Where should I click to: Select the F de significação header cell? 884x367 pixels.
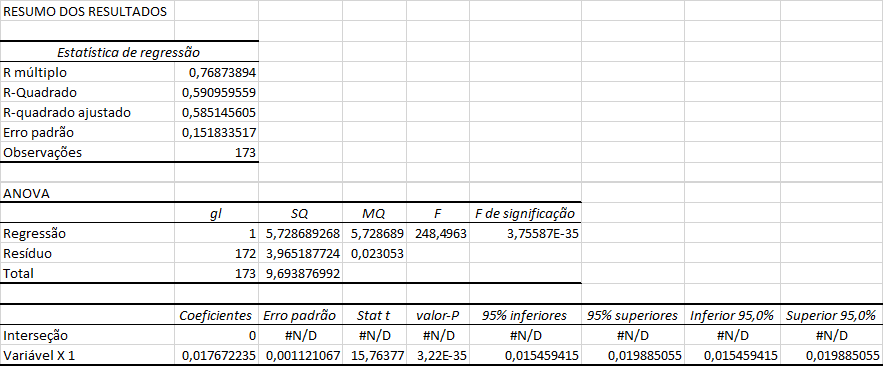pos(525,214)
